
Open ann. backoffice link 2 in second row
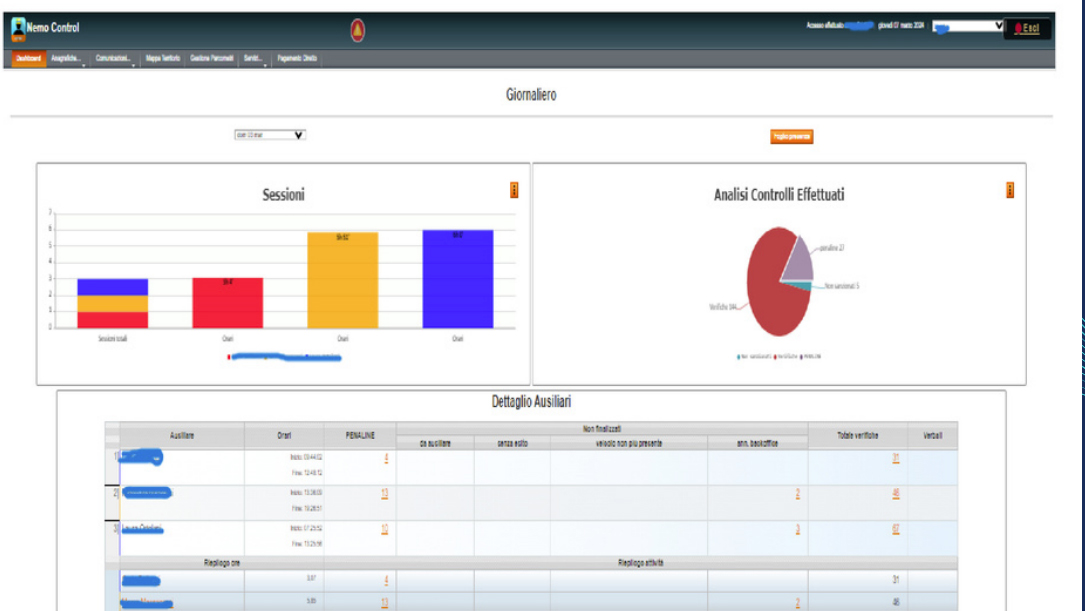(x=798, y=493)
